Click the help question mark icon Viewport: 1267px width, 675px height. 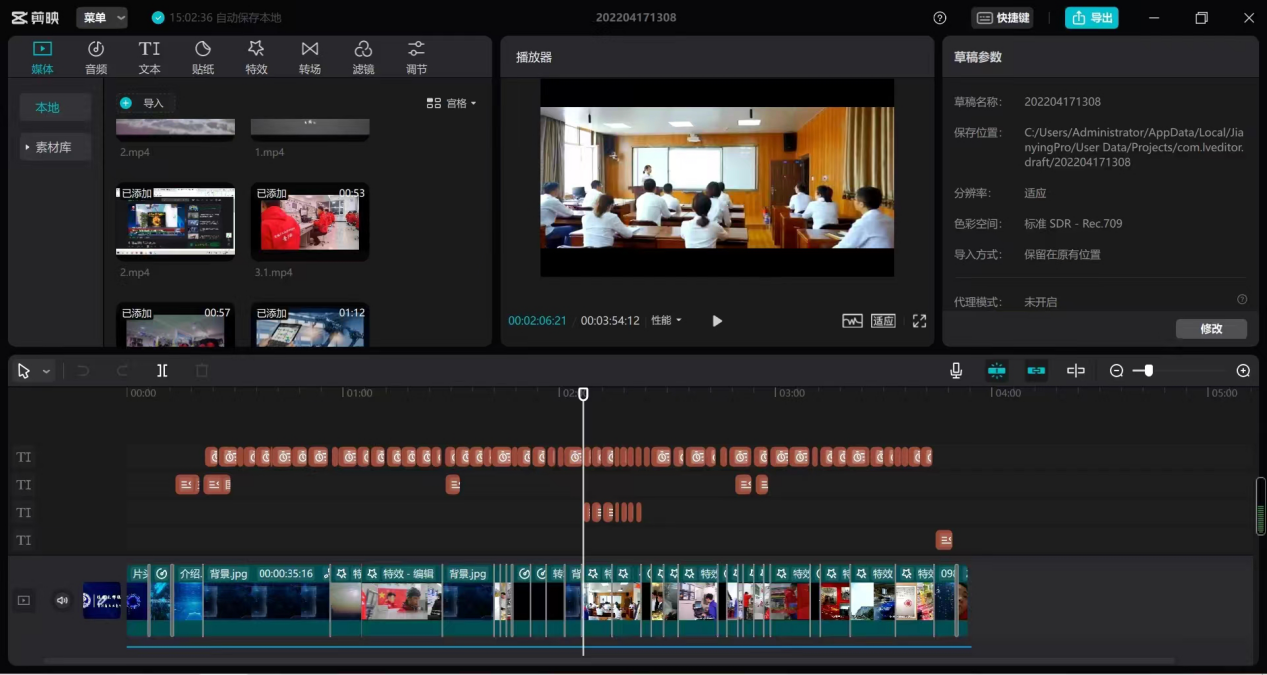(940, 18)
